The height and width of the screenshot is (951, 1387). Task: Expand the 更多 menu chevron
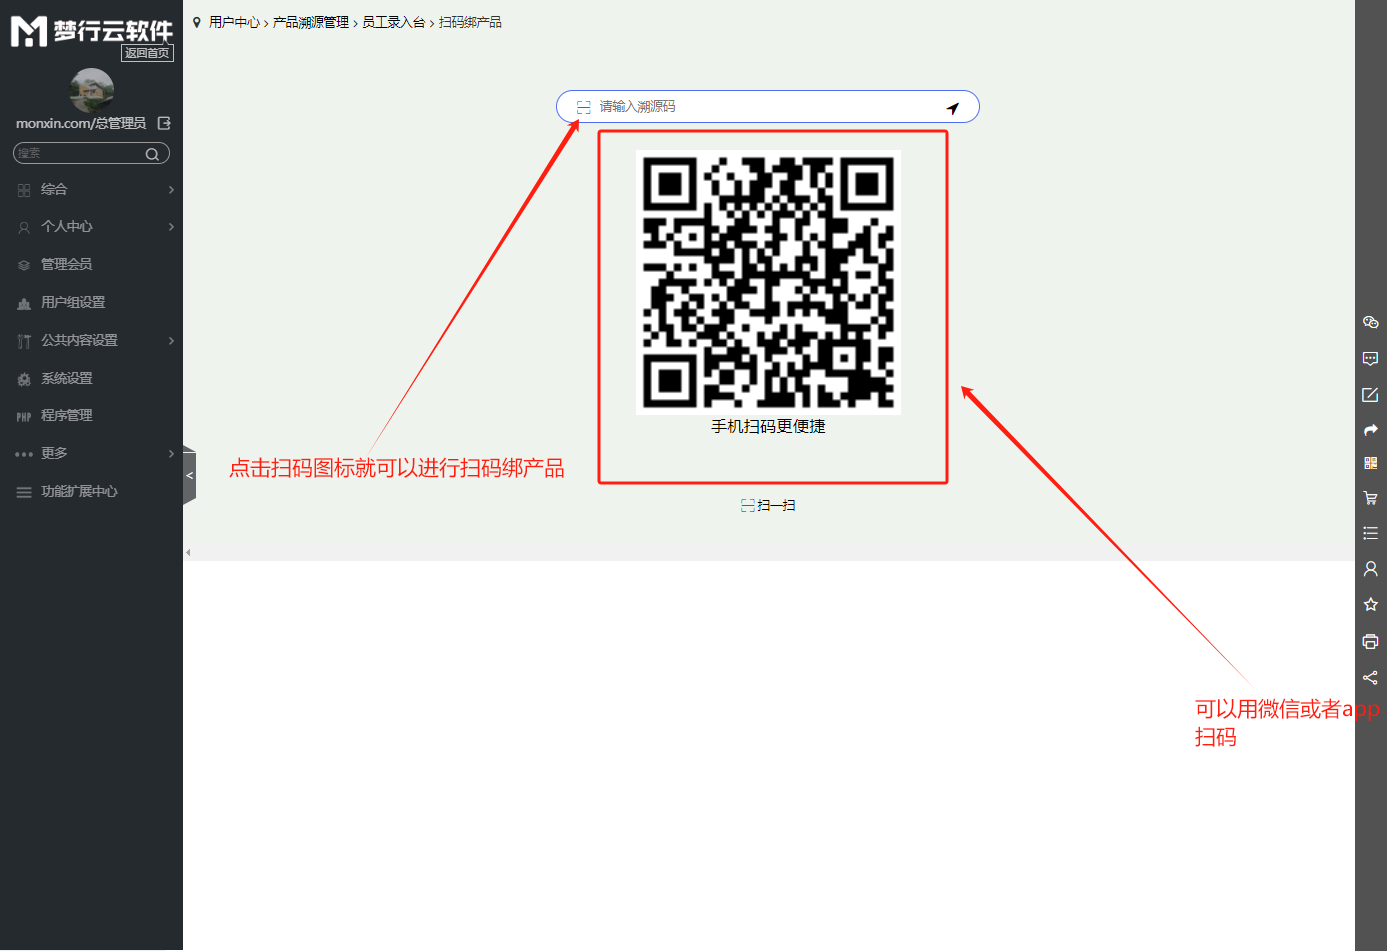171,454
